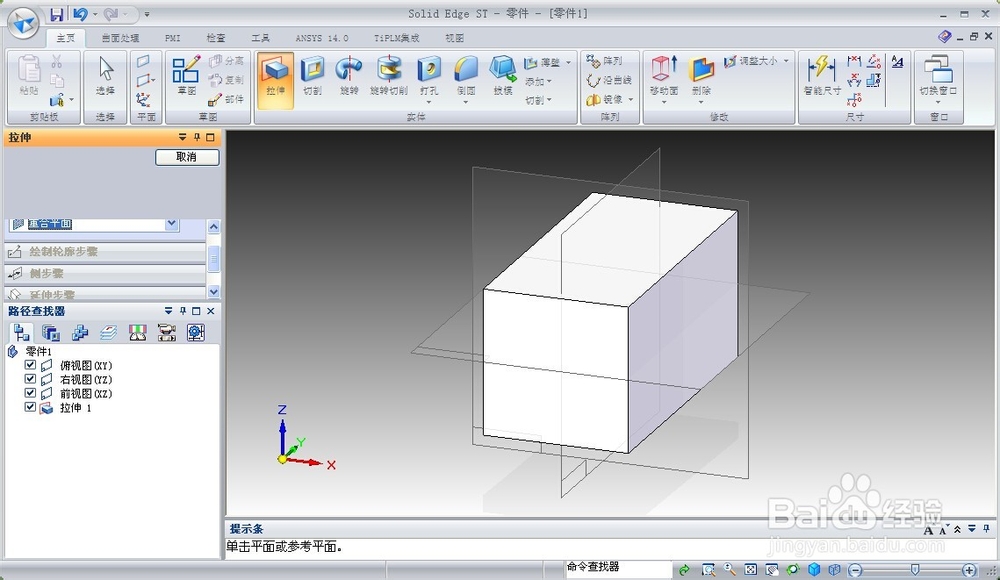
Task: Uncheck the 前视图(XZ) plane checkbox
Action: [x=30, y=393]
